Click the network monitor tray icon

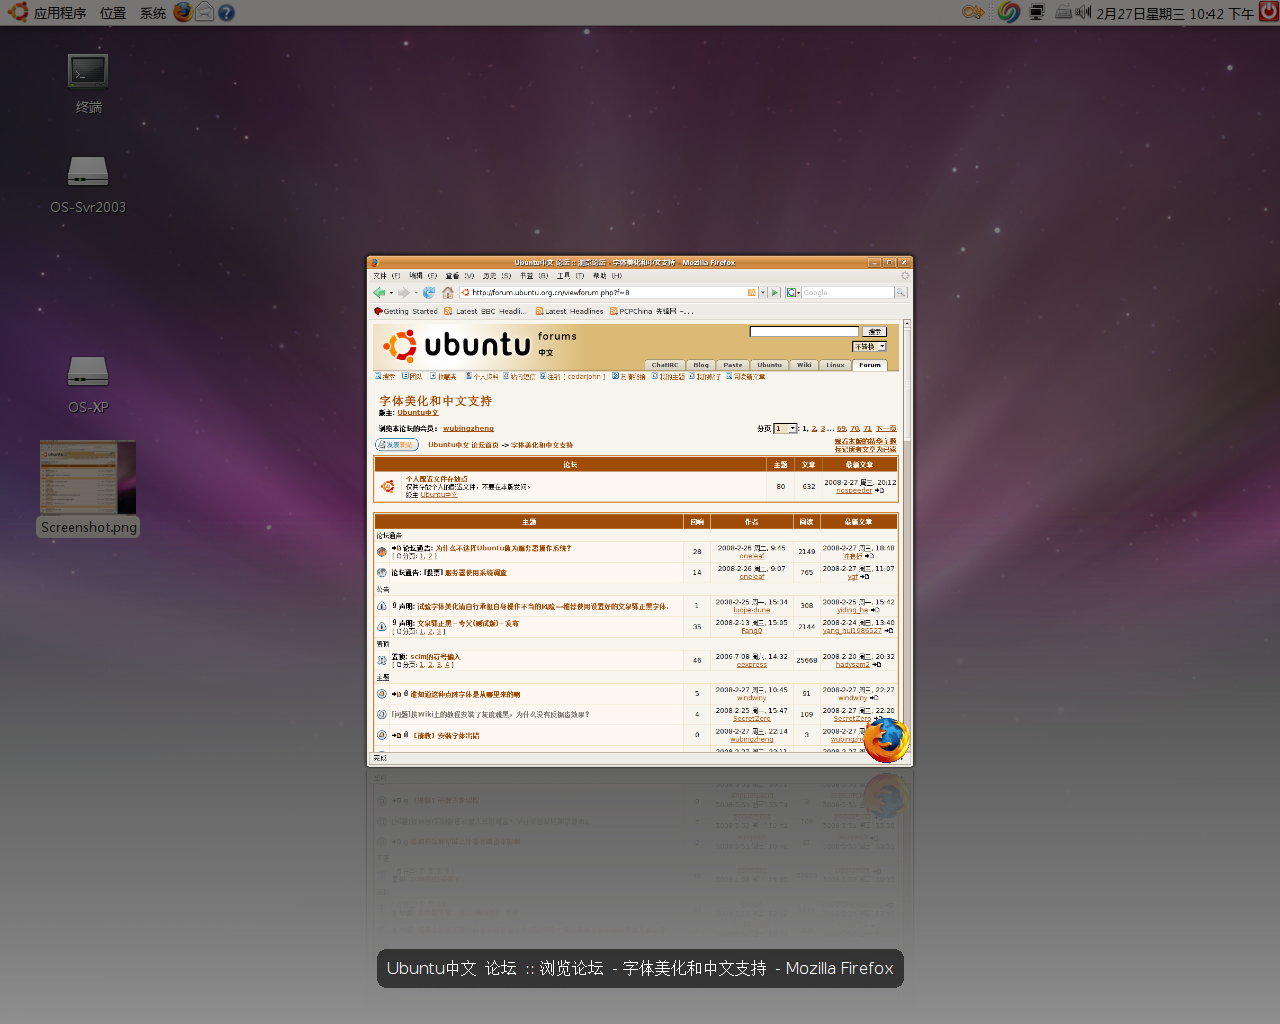click(x=1036, y=12)
